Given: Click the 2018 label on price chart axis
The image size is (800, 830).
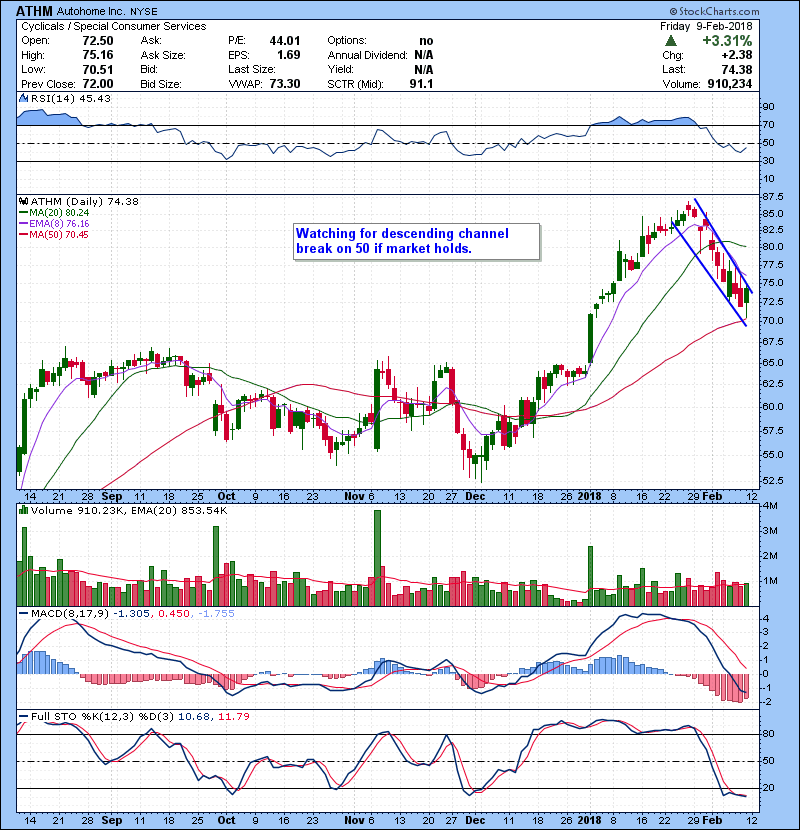Looking at the screenshot, I should (x=589, y=497).
